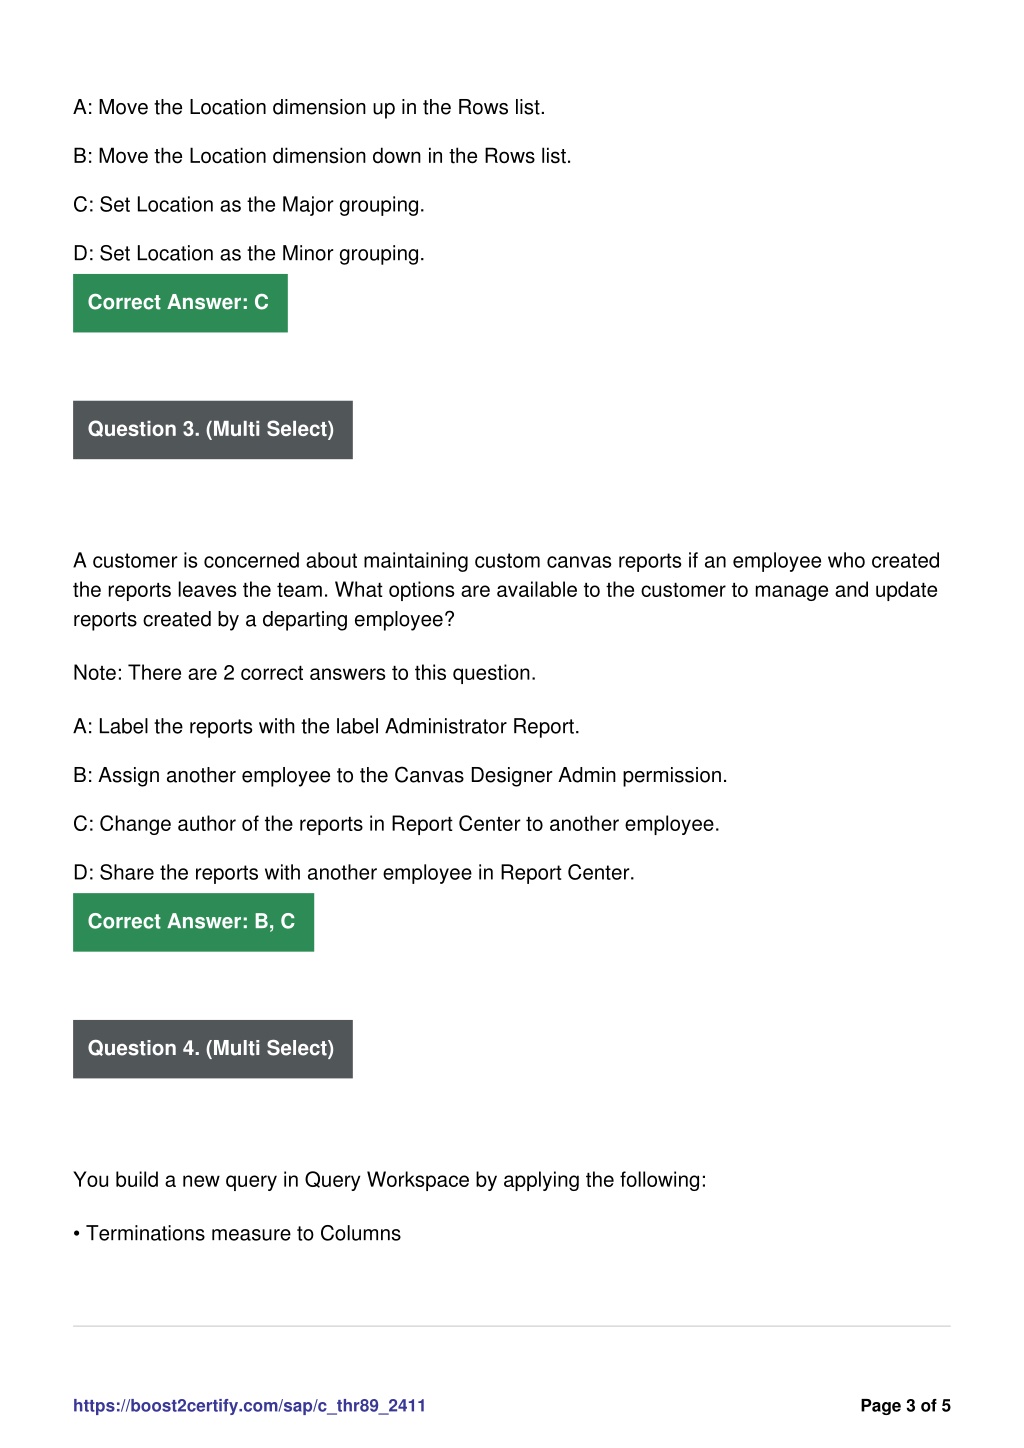Image resolution: width=1024 pixels, height=1448 pixels.
Task: Click the line ending with 'reports created by a departing employee?'
Action: point(264,620)
